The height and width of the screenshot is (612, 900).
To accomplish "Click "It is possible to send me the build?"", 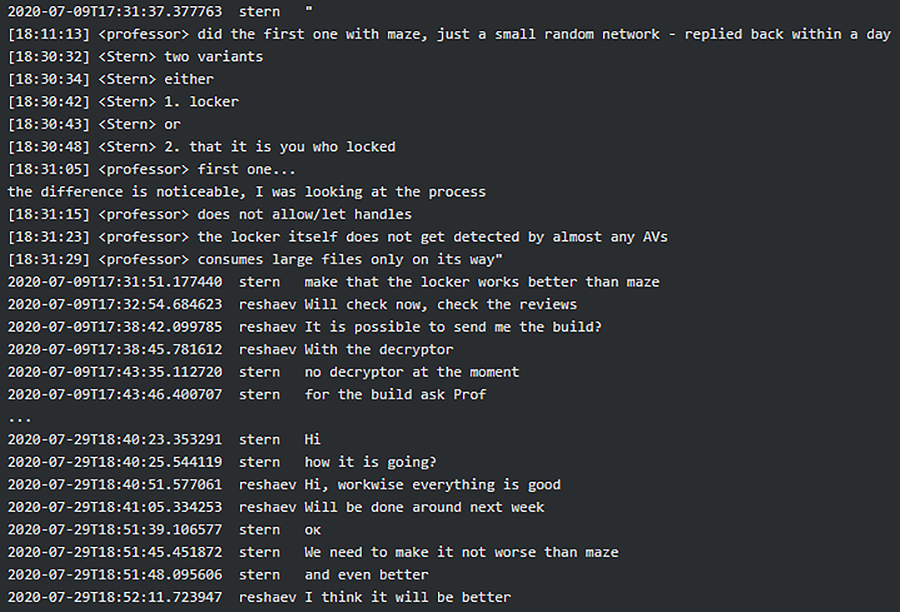I will [x=453, y=327].
